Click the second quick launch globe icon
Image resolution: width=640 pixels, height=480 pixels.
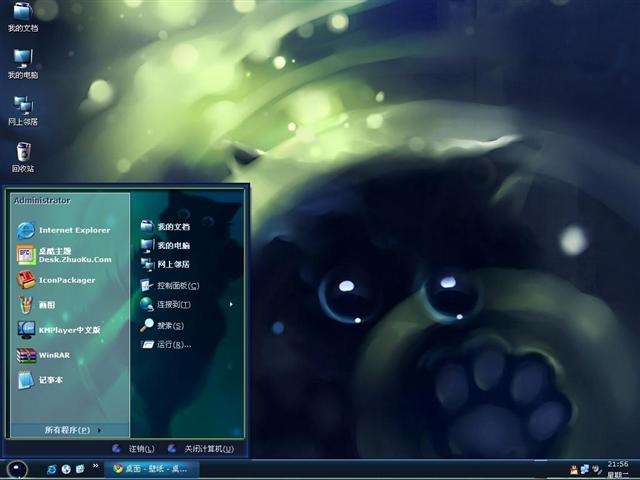(66, 469)
